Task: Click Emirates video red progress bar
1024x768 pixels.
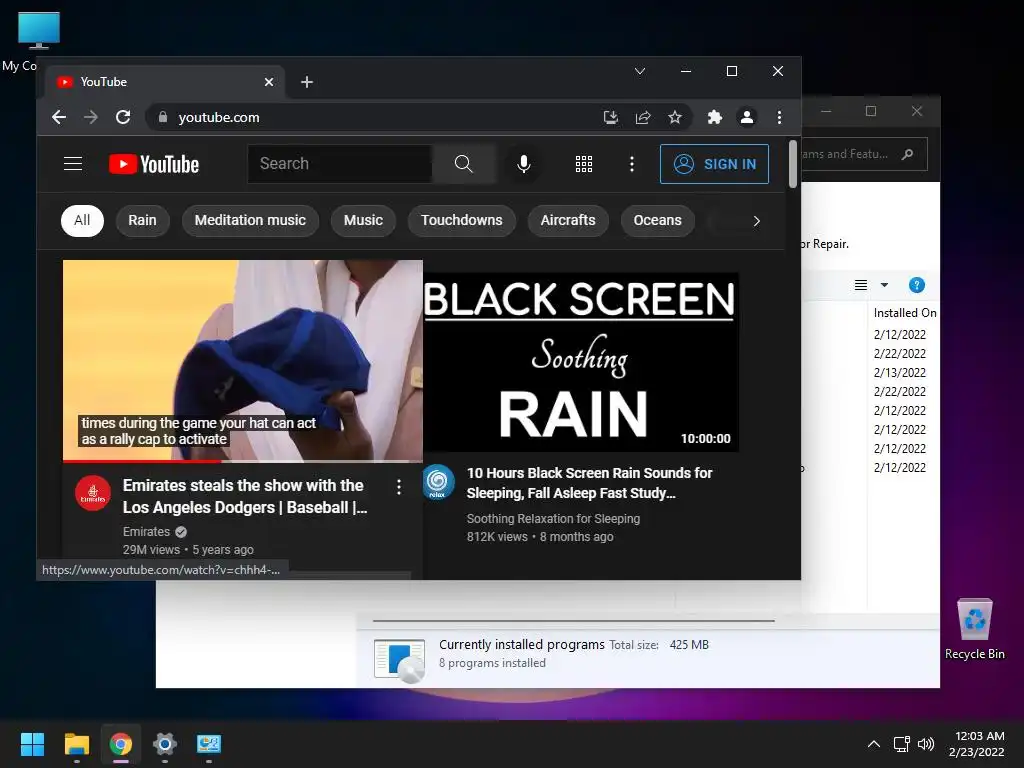Action: (x=142, y=461)
